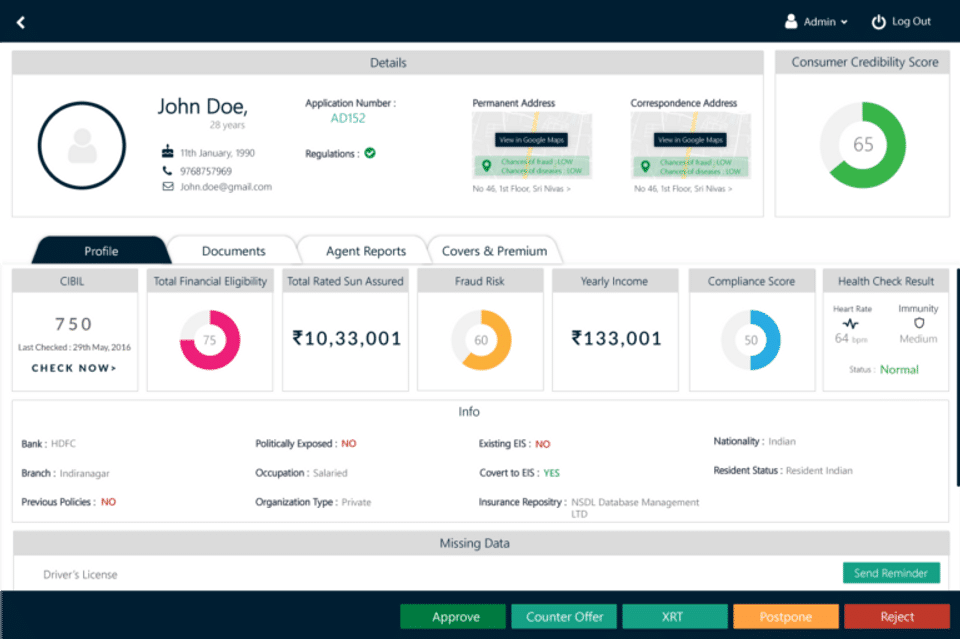960x639 pixels.
Task: Click the phone icon beside 9768757969
Action: pos(167,171)
